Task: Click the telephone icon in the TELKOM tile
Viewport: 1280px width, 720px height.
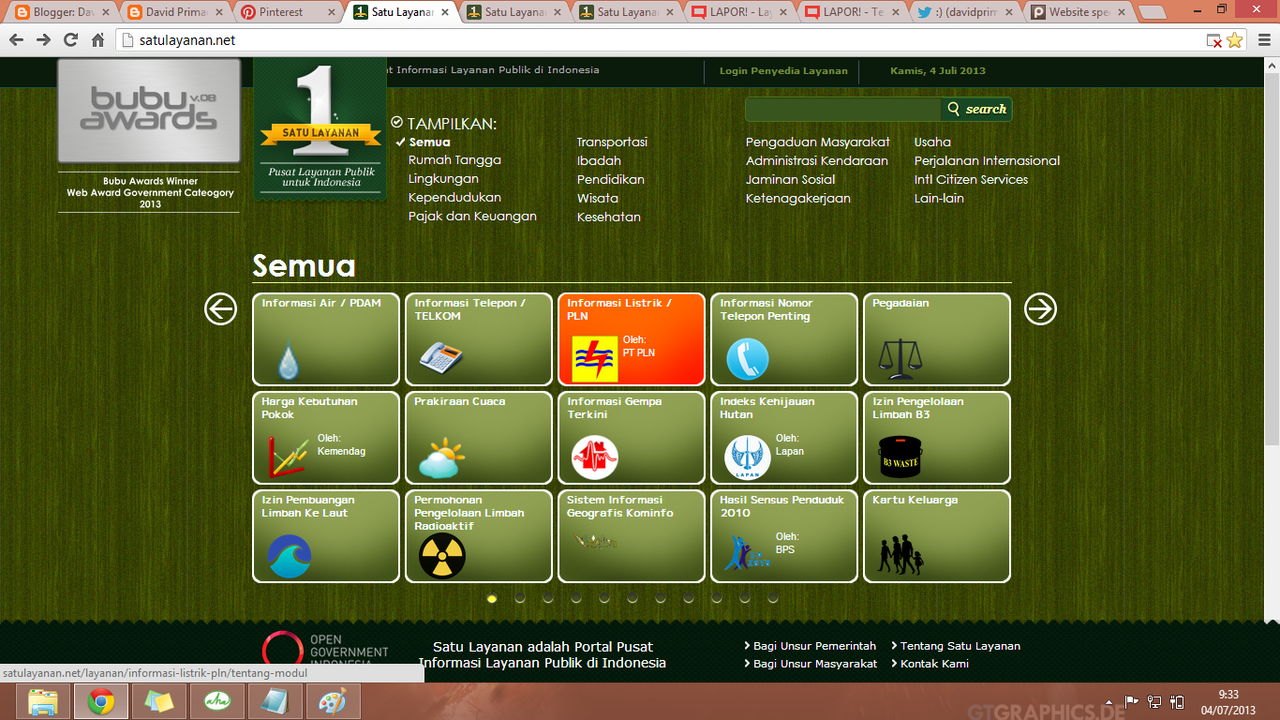Action: 440,356
